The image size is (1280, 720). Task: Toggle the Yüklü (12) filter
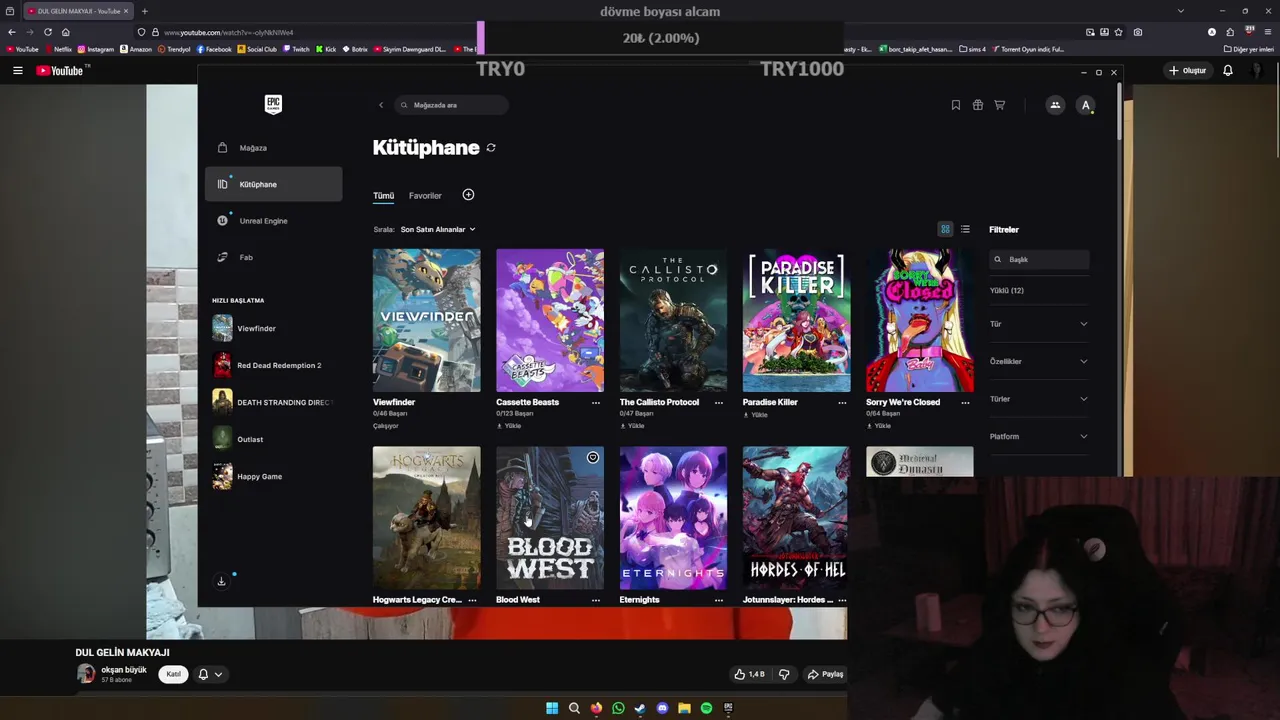coord(1007,291)
